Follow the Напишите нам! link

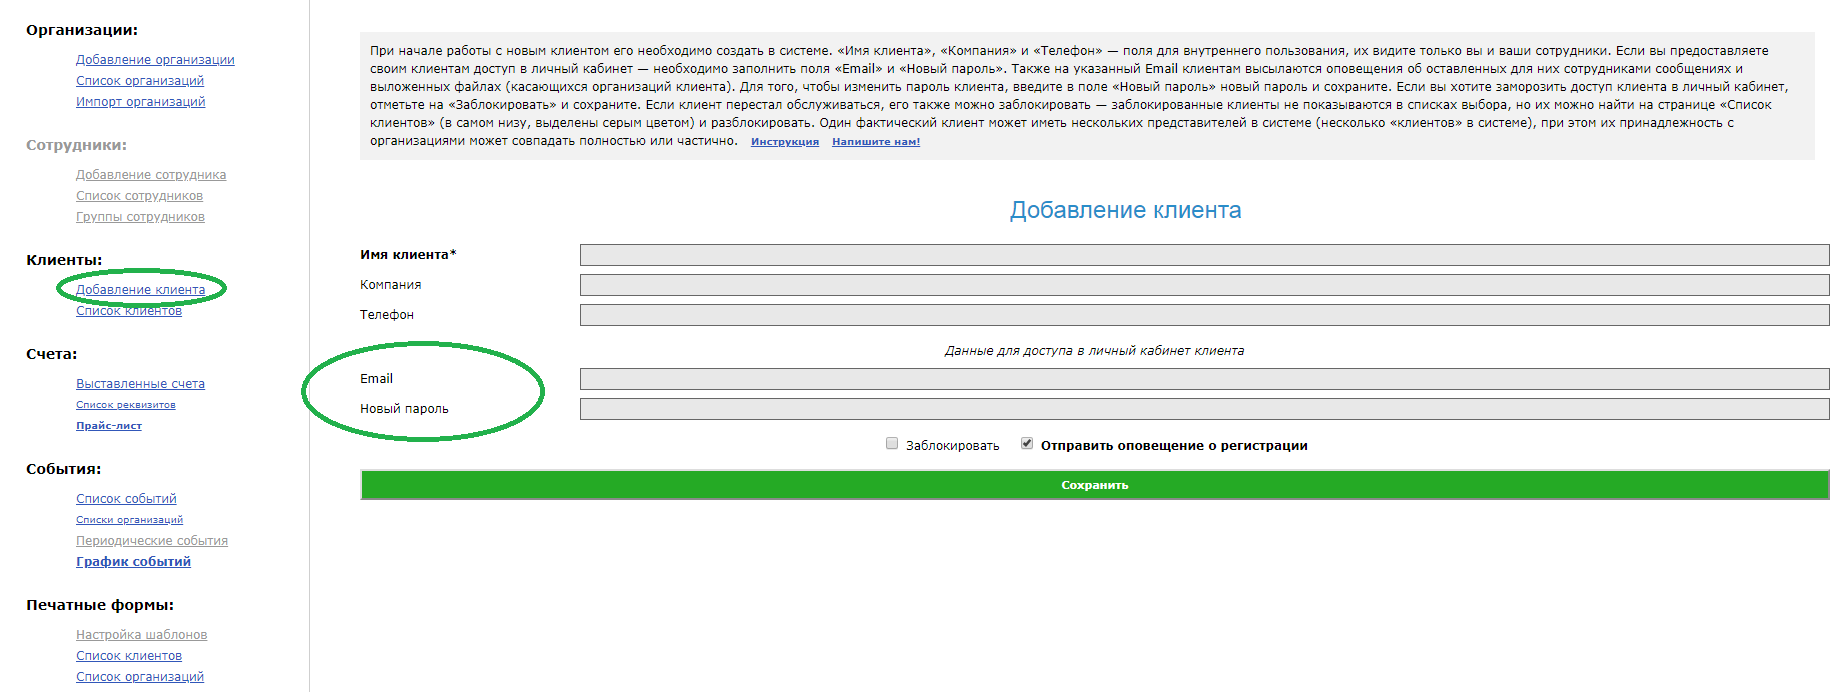875,142
